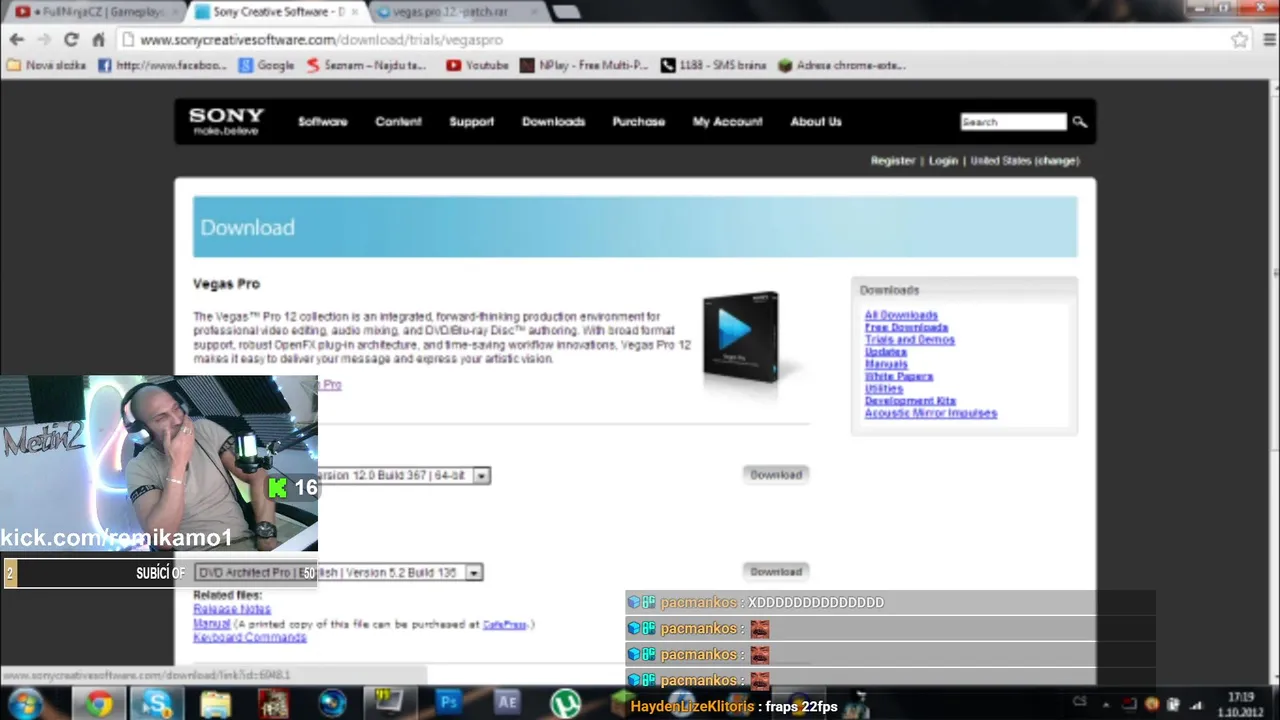Viewport: 1280px width, 720px height.
Task: Open uTorrent from the taskbar
Action: (565, 703)
